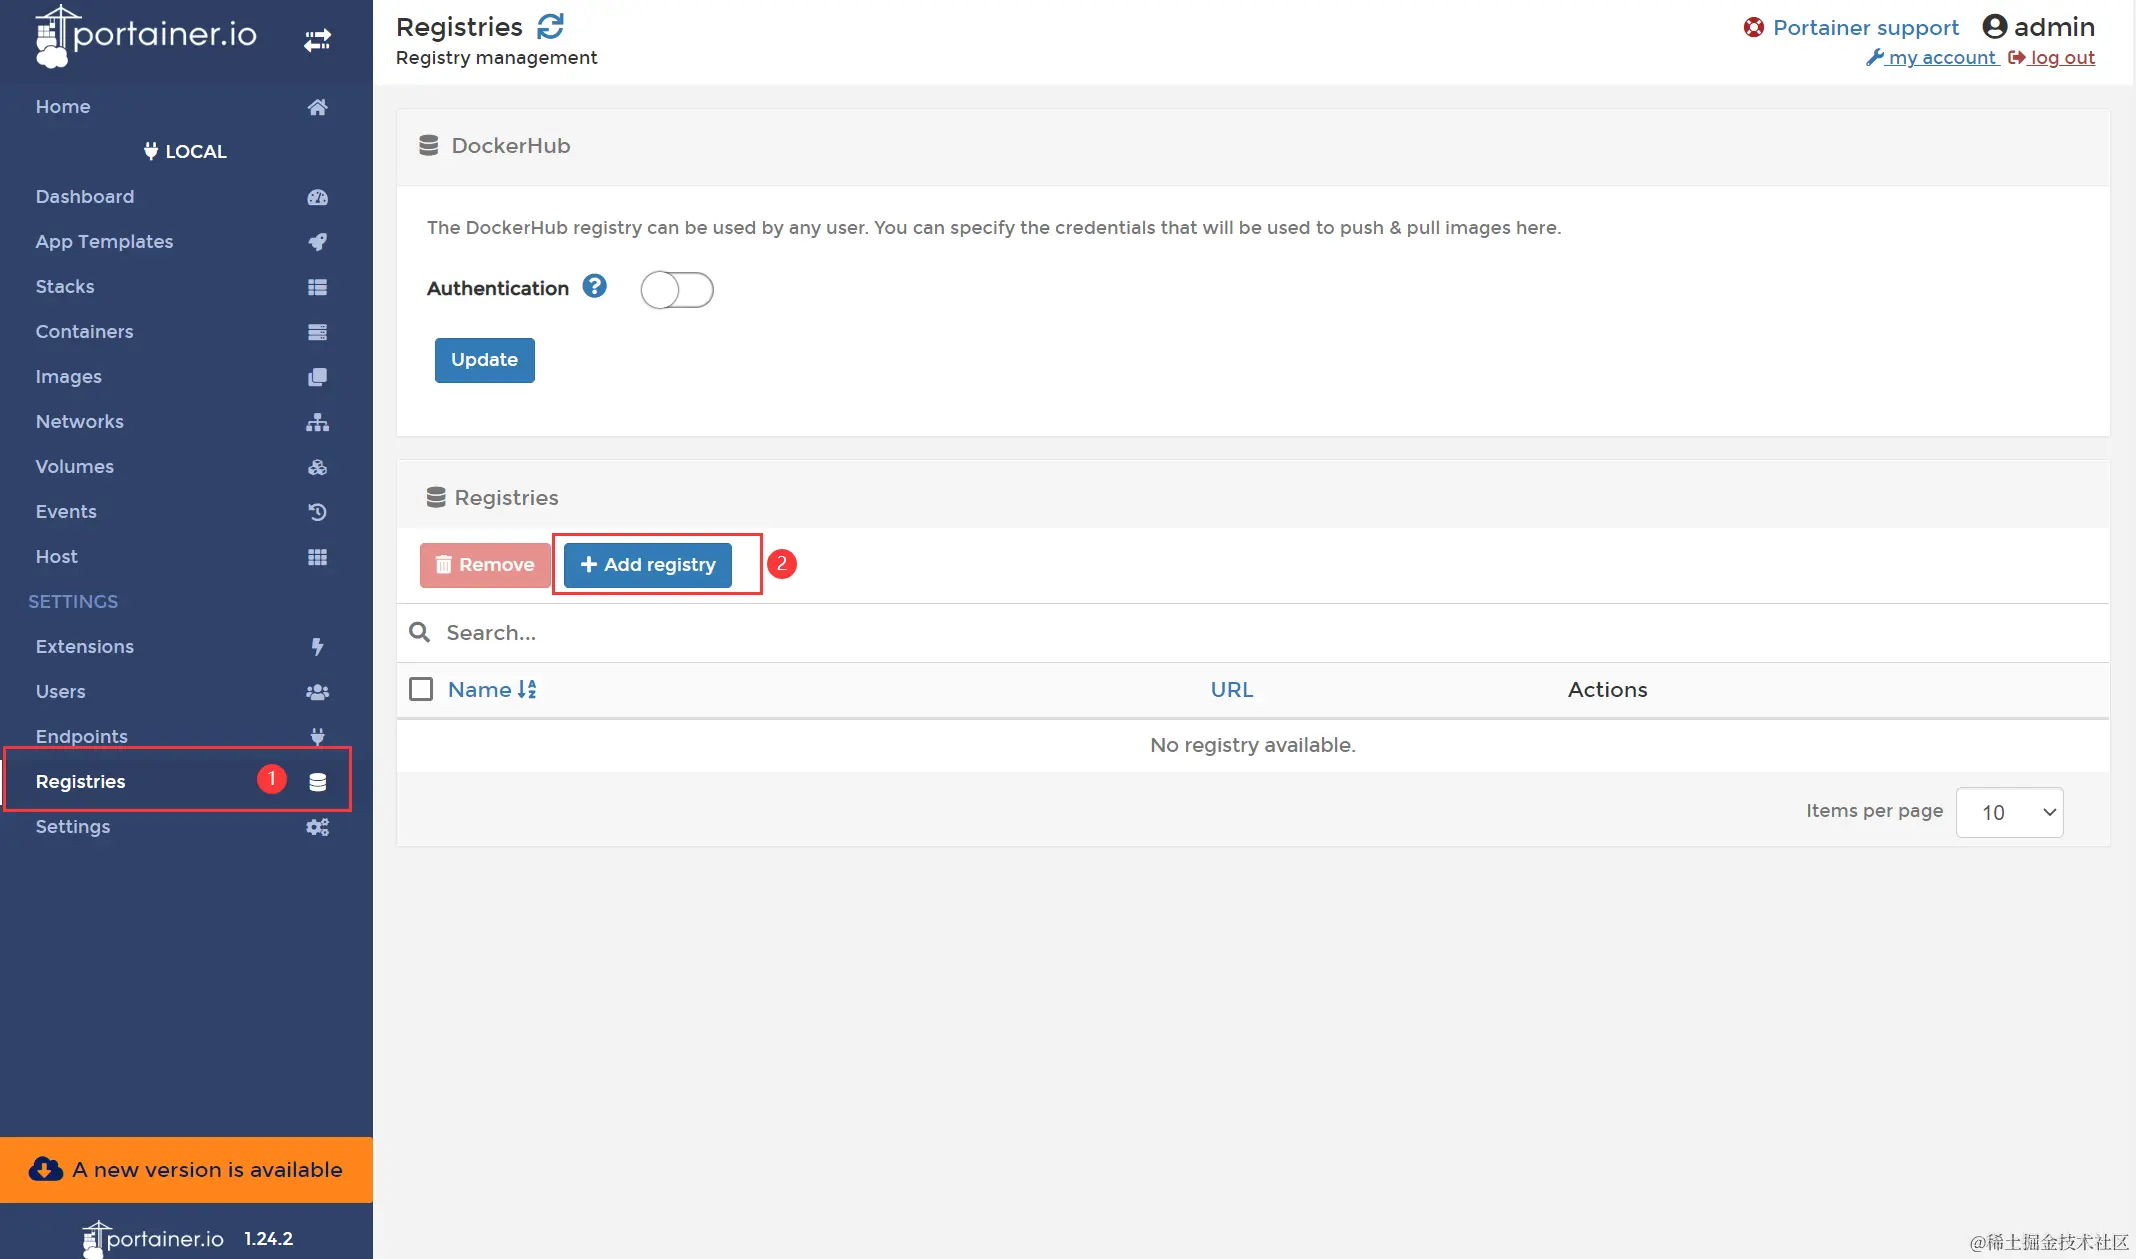Go to Settings in sidebar menu
The height and width of the screenshot is (1259, 2136).
pyautogui.click(x=73, y=826)
